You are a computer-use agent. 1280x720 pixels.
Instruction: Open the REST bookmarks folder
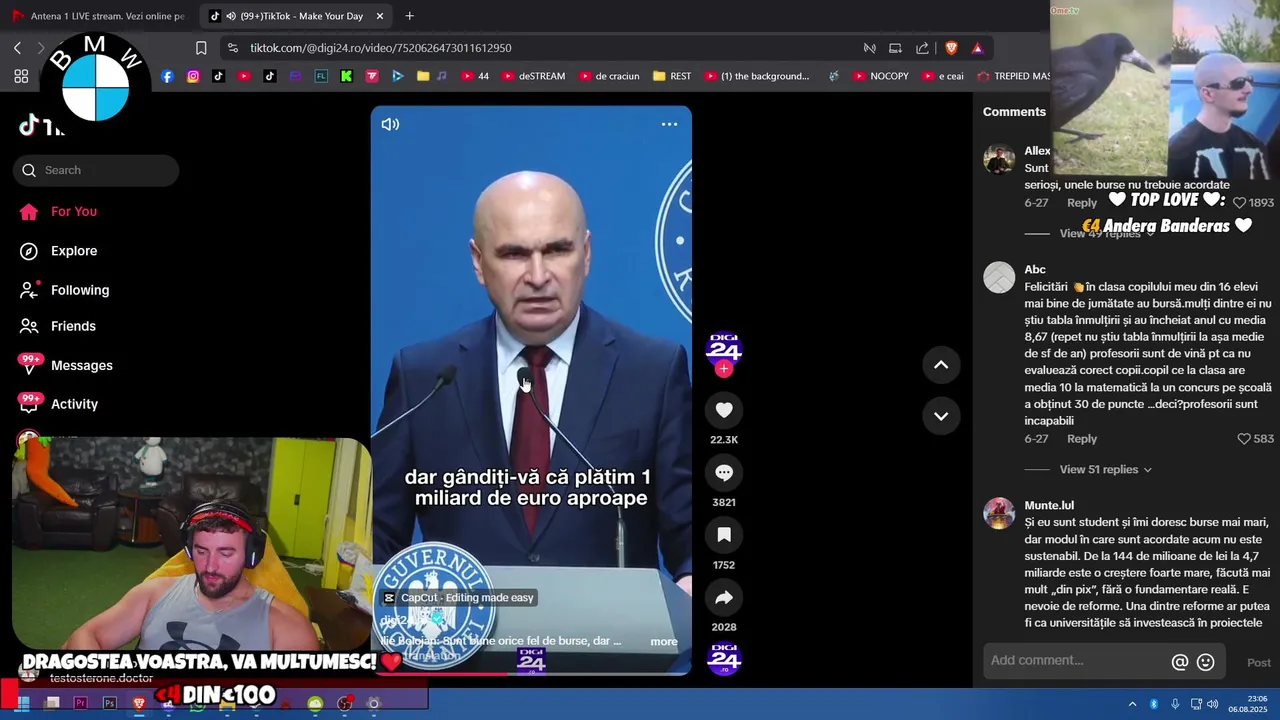point(671,76)
